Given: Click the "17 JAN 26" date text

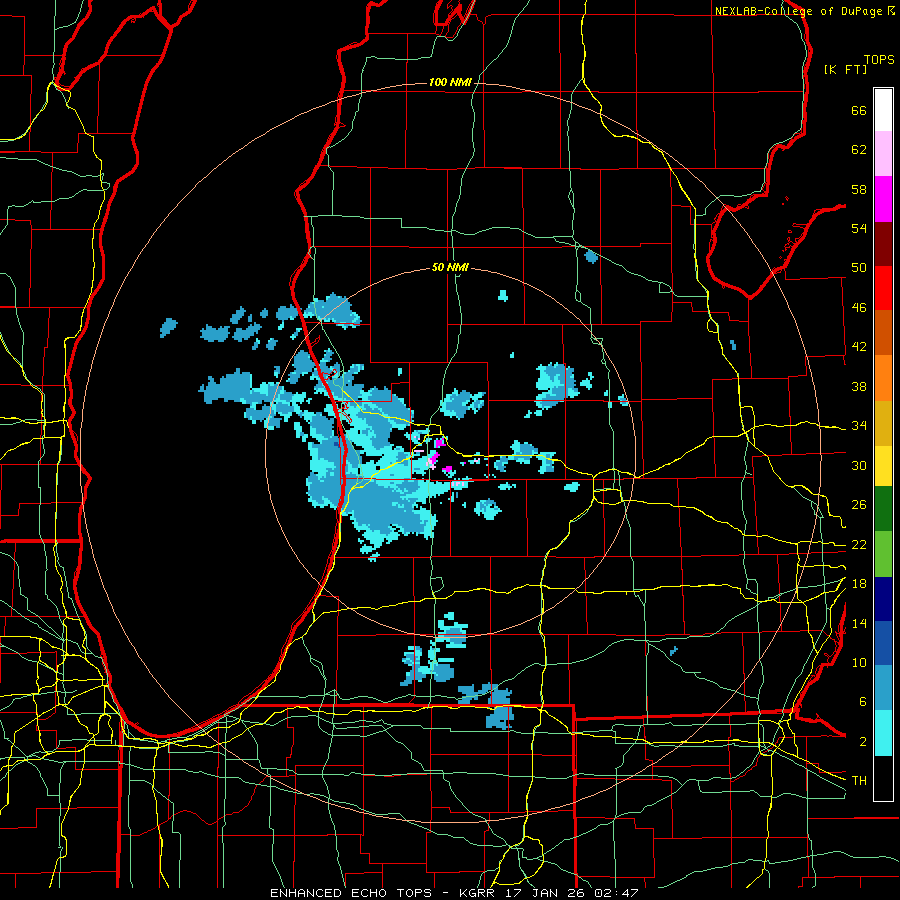Looking at the screenshot, I should click(545, 893).
